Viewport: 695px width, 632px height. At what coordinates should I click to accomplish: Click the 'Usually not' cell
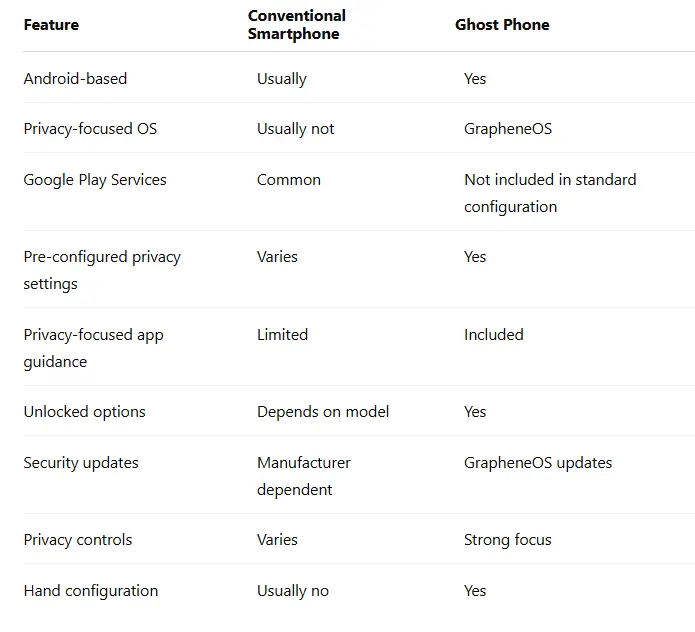coord(295,129)
